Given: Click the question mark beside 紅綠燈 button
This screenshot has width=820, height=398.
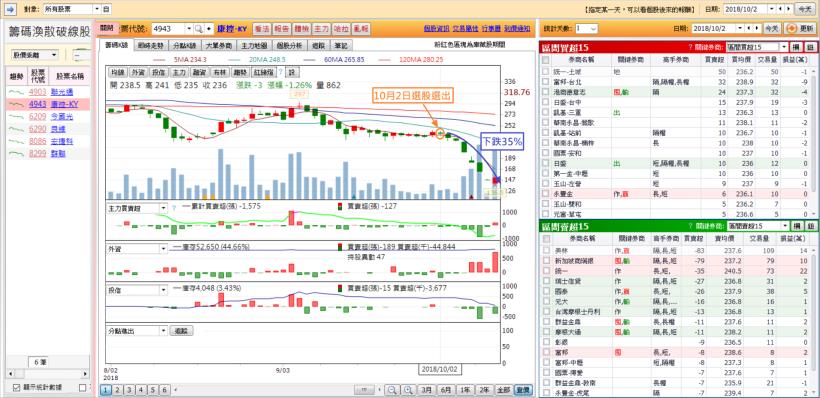Looking at the screenshot, I should (280, 72).
